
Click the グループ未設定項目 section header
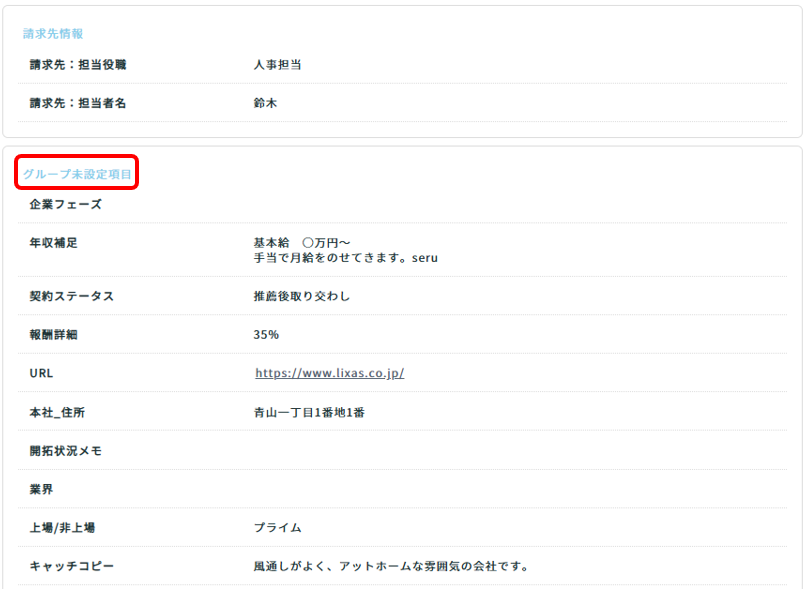pos(77,174)
